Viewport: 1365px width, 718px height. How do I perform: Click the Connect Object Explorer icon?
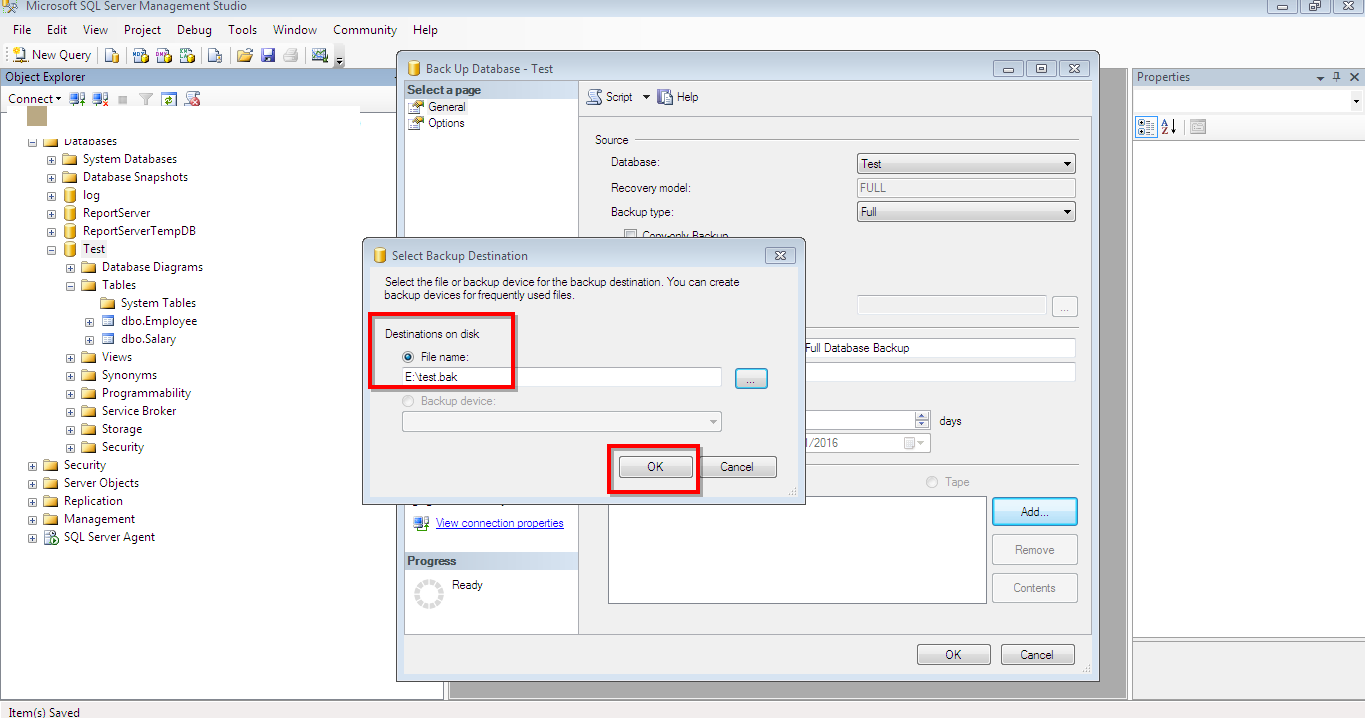(x=77, y=99)
